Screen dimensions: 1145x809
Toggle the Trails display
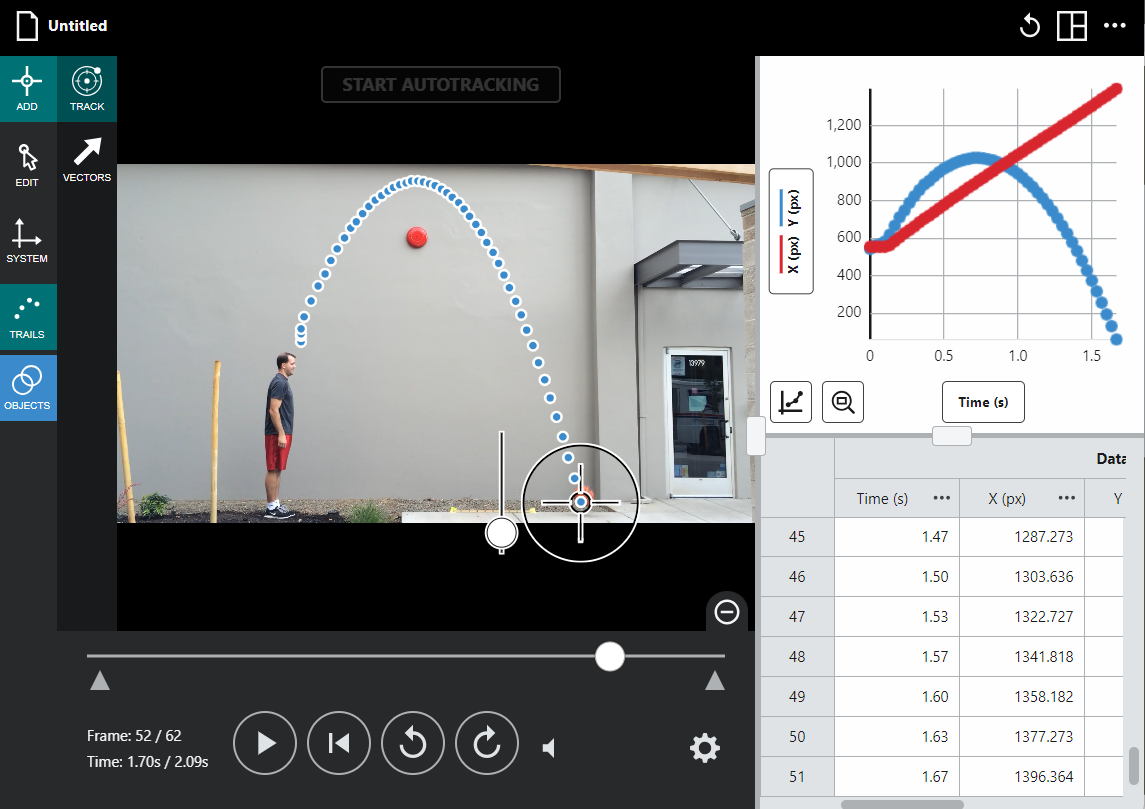28,317
